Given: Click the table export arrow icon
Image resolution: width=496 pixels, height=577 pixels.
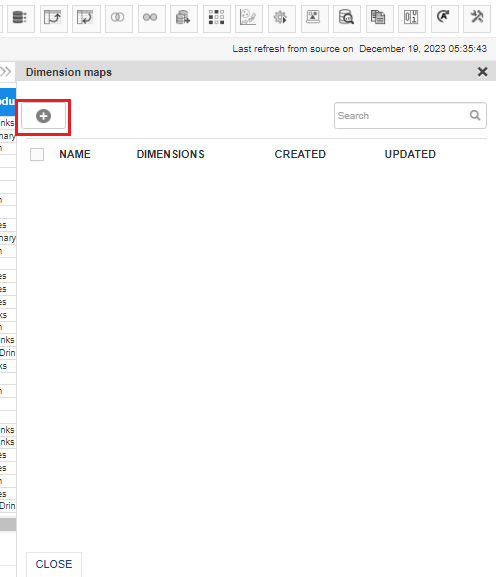Looking at the screenshot, I should pos(53,18).
